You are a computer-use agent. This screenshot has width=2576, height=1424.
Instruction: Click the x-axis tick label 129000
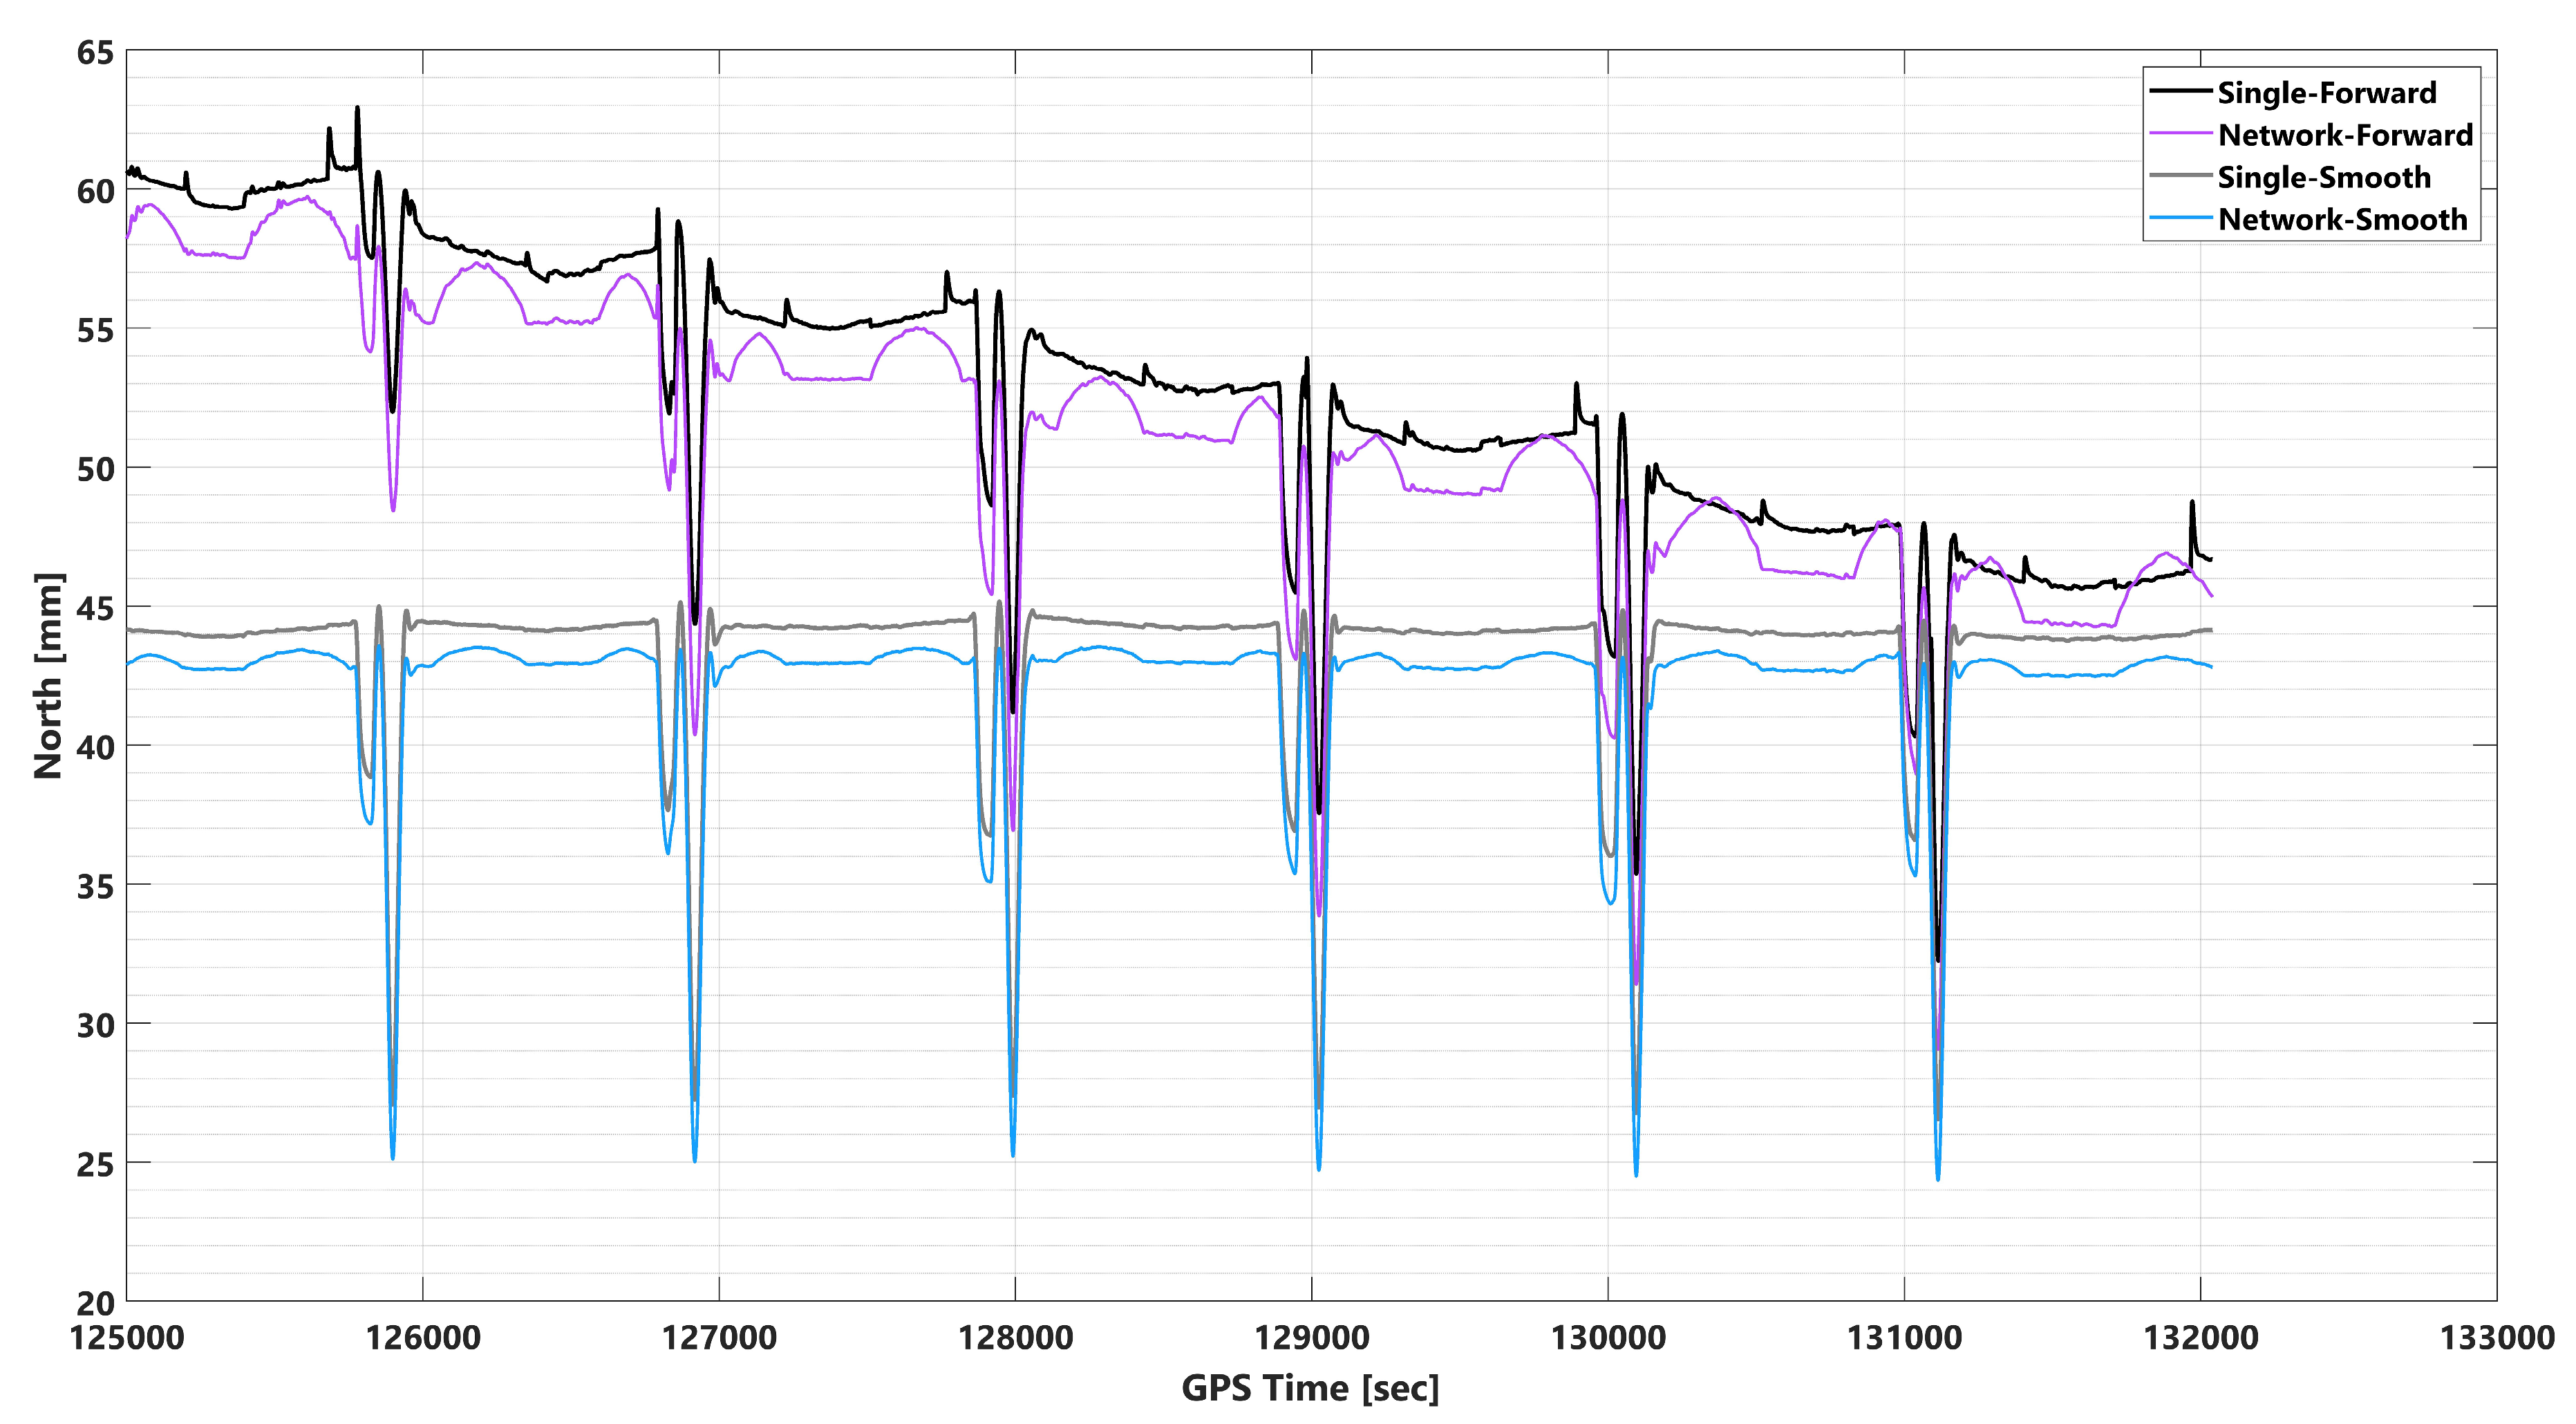click(1312, 1337)
